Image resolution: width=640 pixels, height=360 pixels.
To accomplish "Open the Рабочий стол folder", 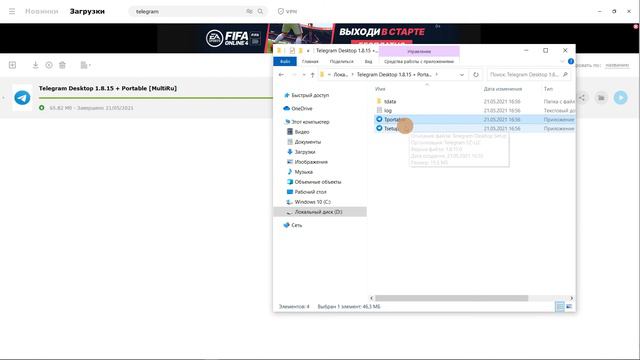I will [310, 192].
